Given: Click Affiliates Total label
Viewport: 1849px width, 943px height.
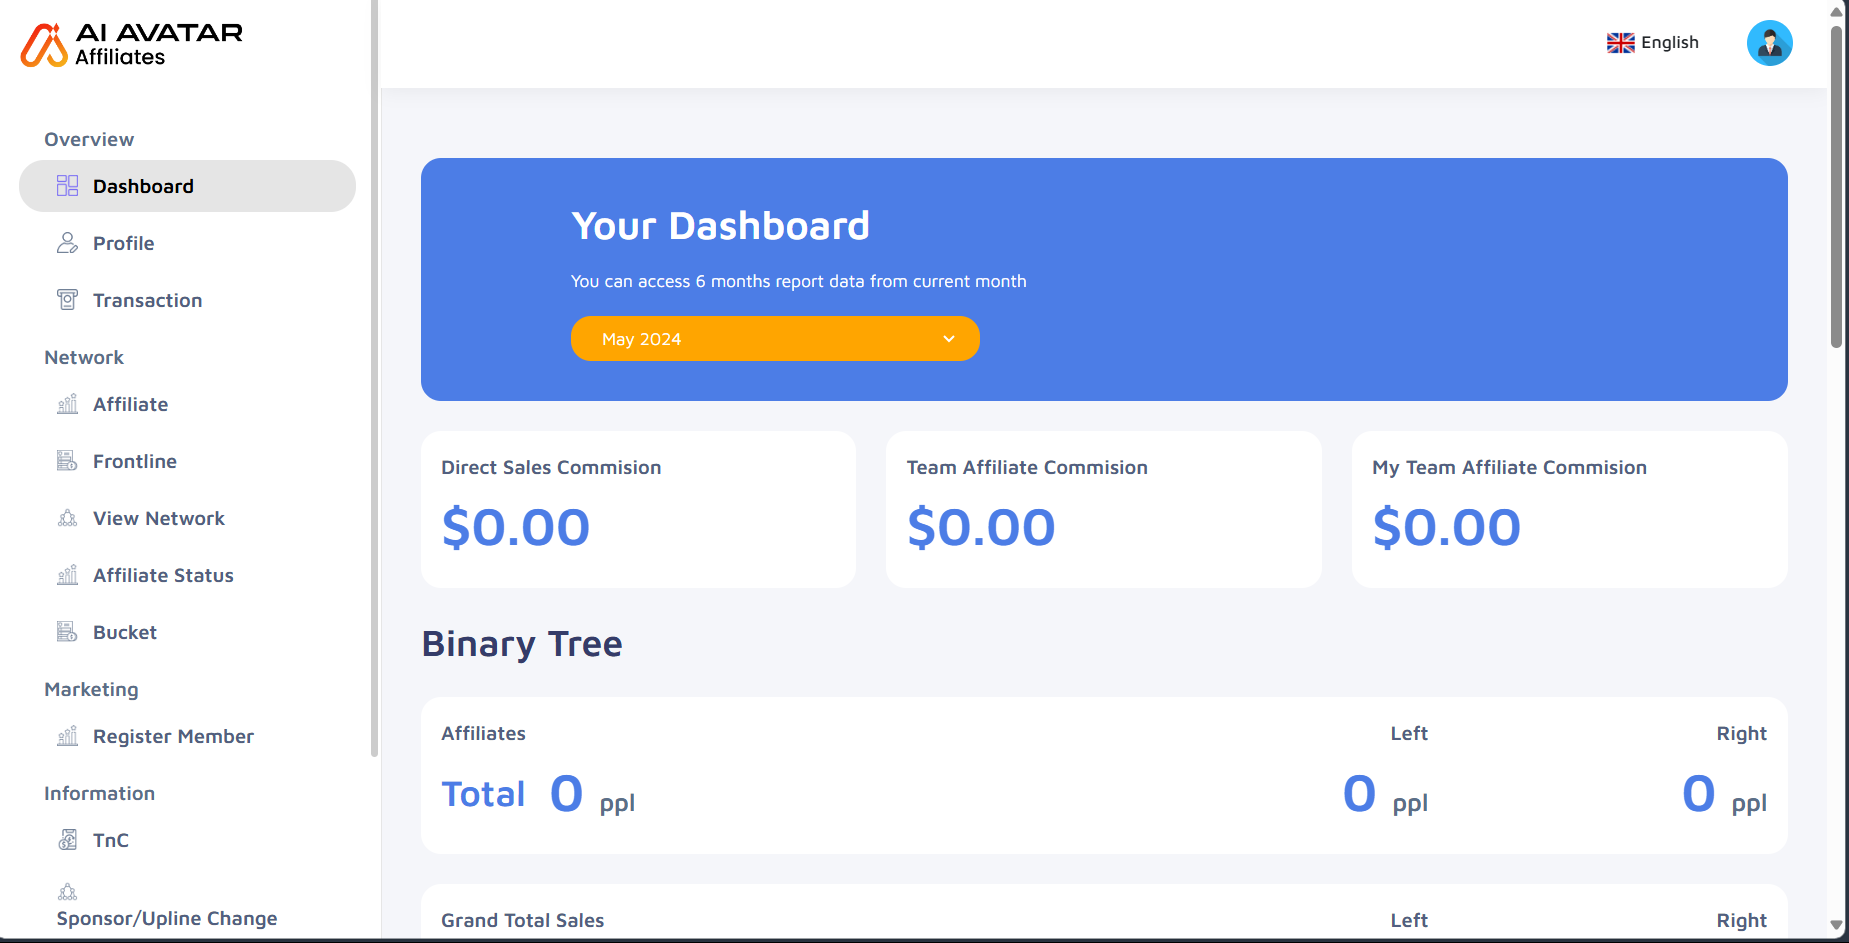Looking at the screenshot, I should click(483, 794).
